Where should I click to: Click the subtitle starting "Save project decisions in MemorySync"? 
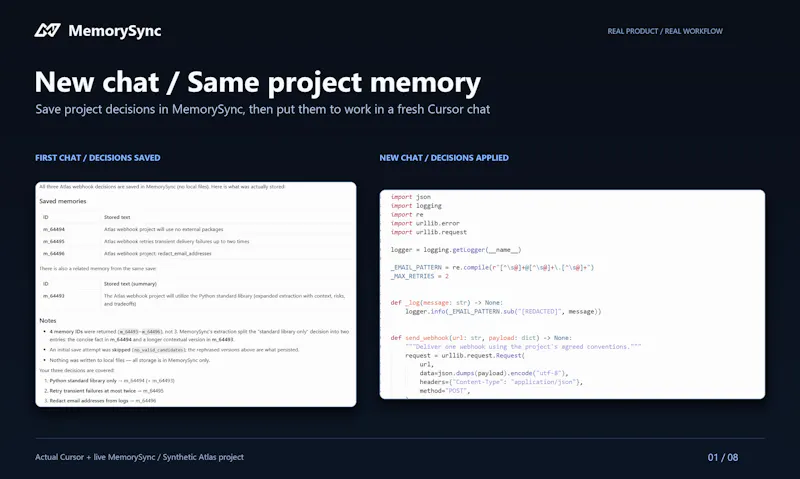tap(262, 109)
